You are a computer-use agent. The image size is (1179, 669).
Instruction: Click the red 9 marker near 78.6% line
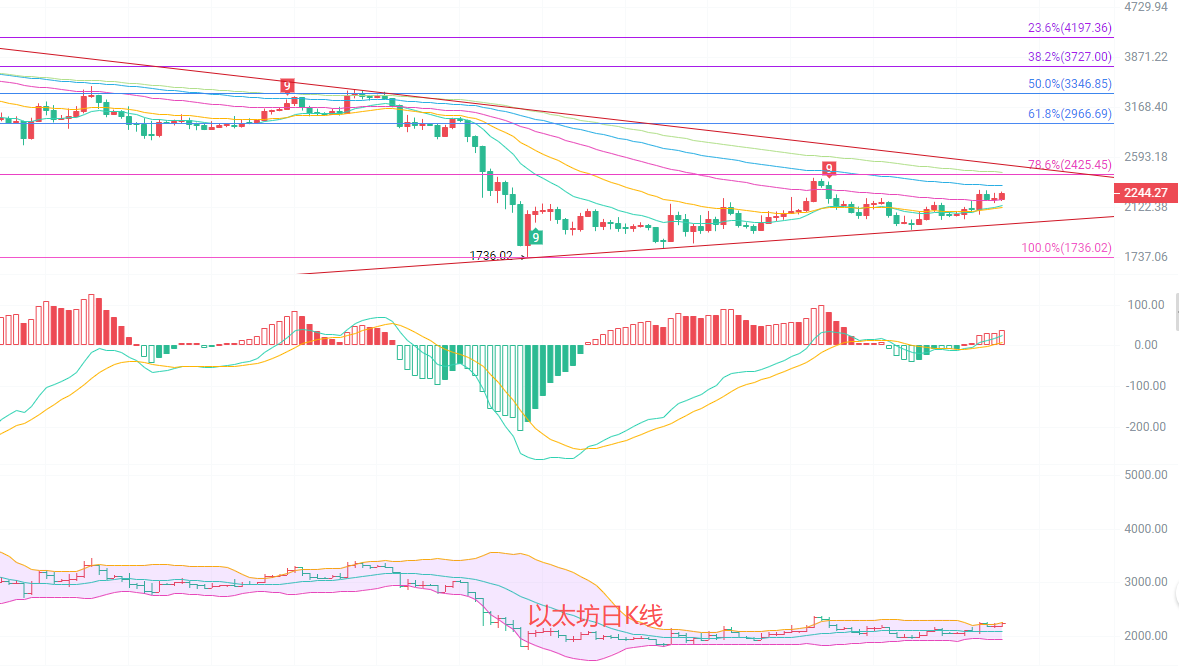pyautogui.click(x=828, y=167)
